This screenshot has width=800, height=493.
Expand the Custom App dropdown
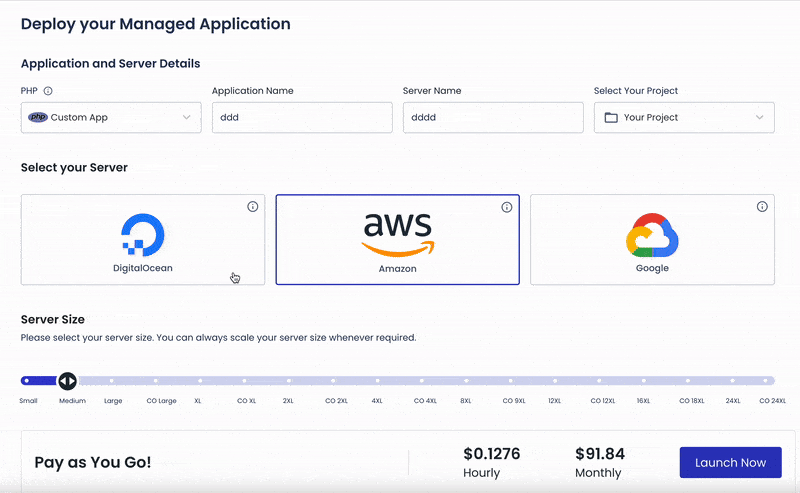(x=111, y=117)
